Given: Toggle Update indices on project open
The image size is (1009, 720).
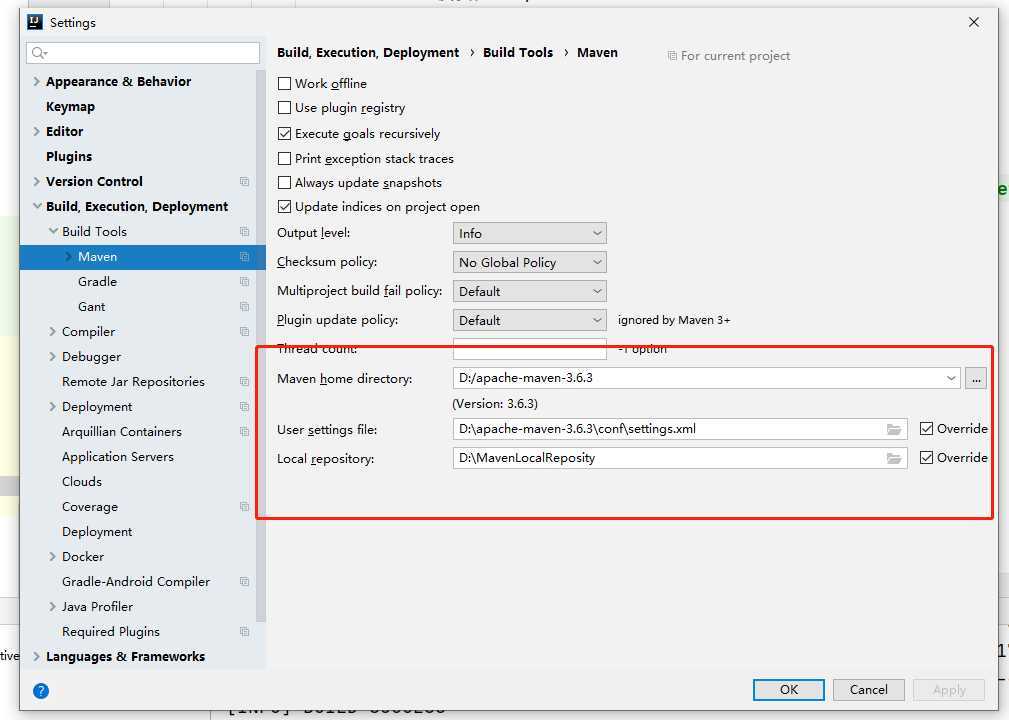Looking at the screenshot, I should 284,207.
